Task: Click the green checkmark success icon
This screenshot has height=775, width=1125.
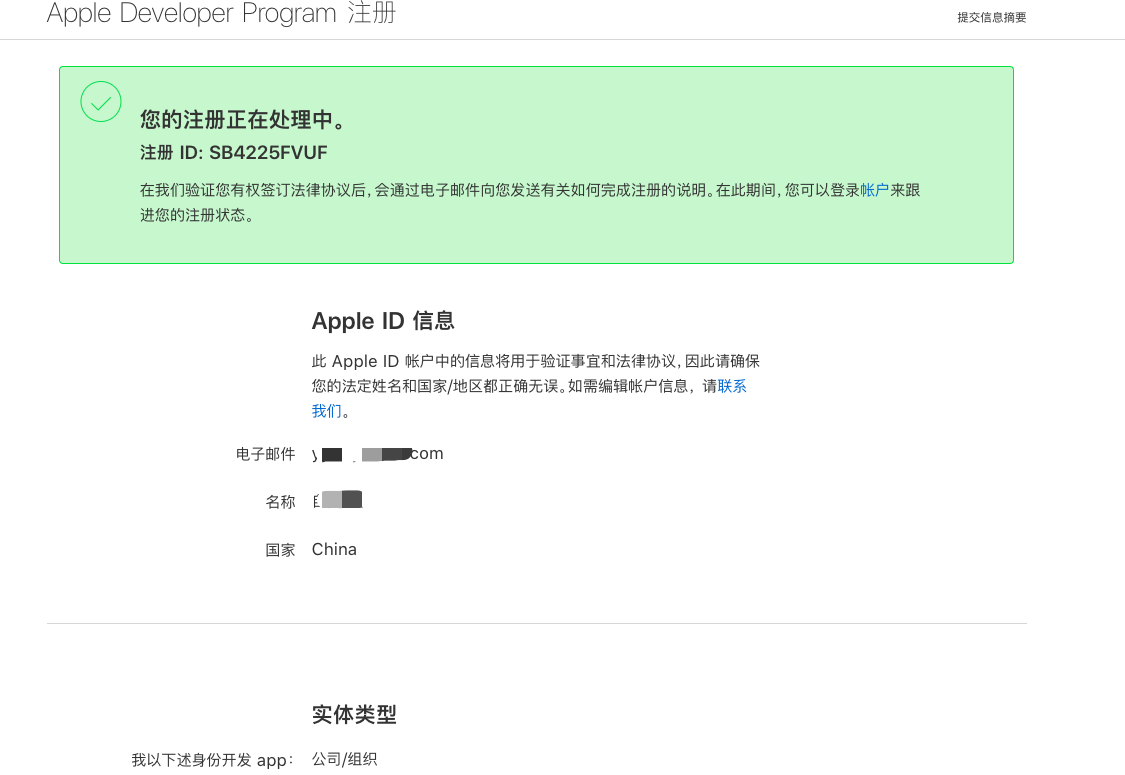Action: tap(101, 102)
